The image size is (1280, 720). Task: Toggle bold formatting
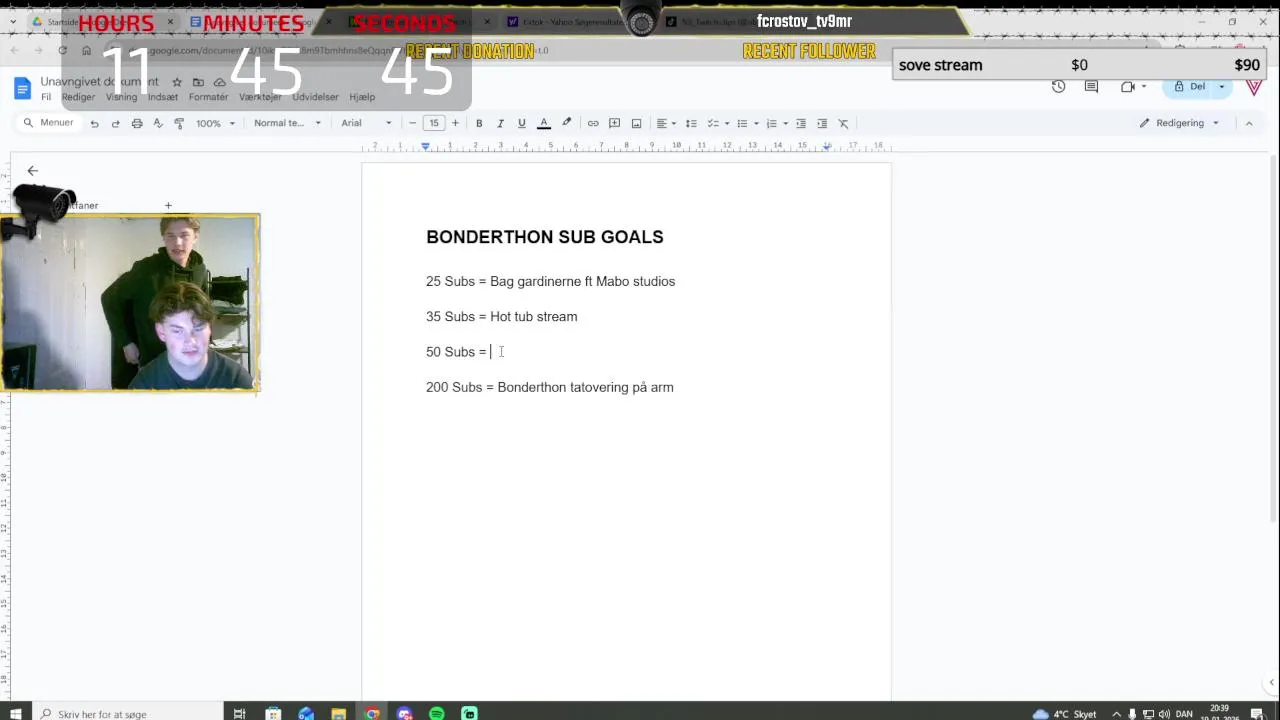[x=479, y=123]
